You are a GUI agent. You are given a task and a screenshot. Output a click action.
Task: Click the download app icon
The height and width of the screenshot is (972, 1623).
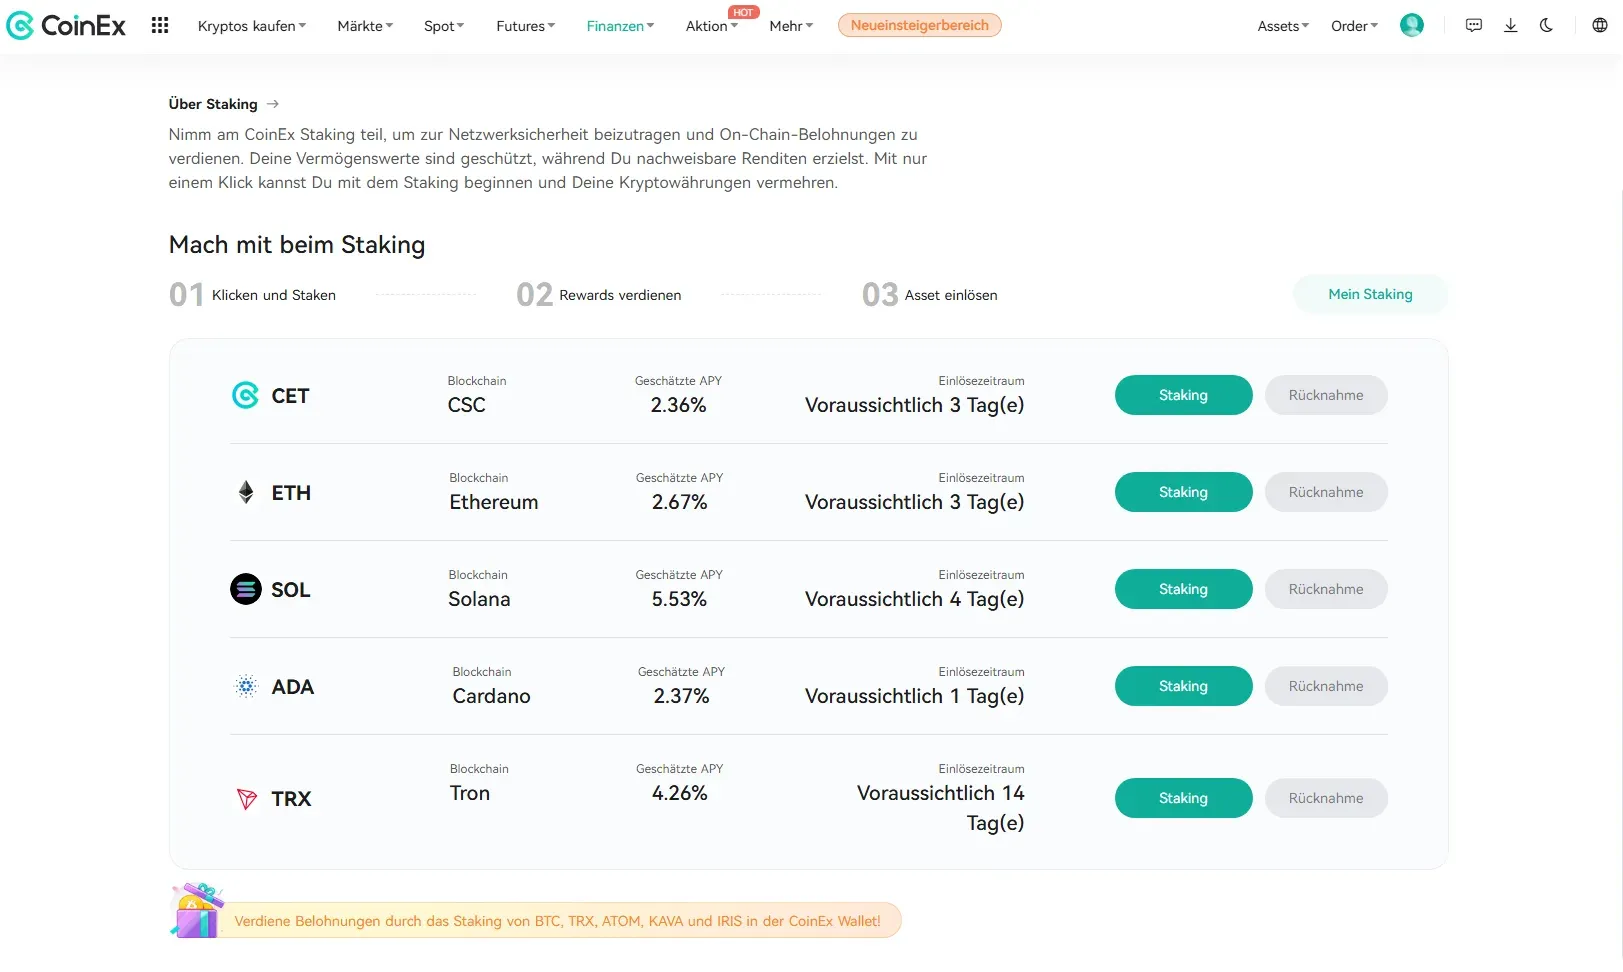[1511, 26]
